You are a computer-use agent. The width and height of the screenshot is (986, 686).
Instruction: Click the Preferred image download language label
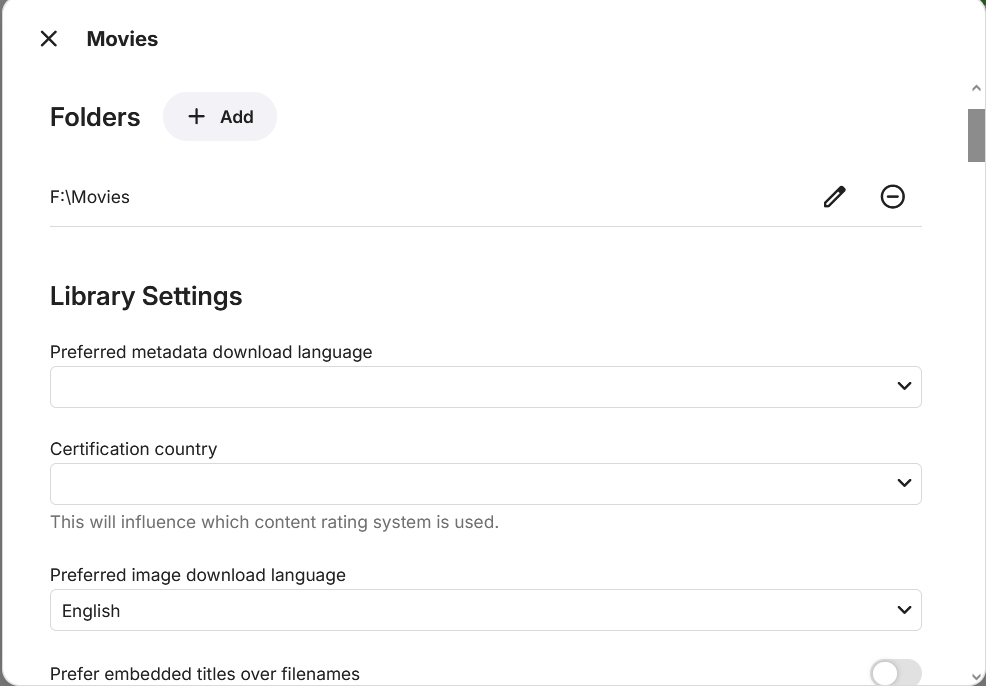pyautogui.click(x=198, y=575)
